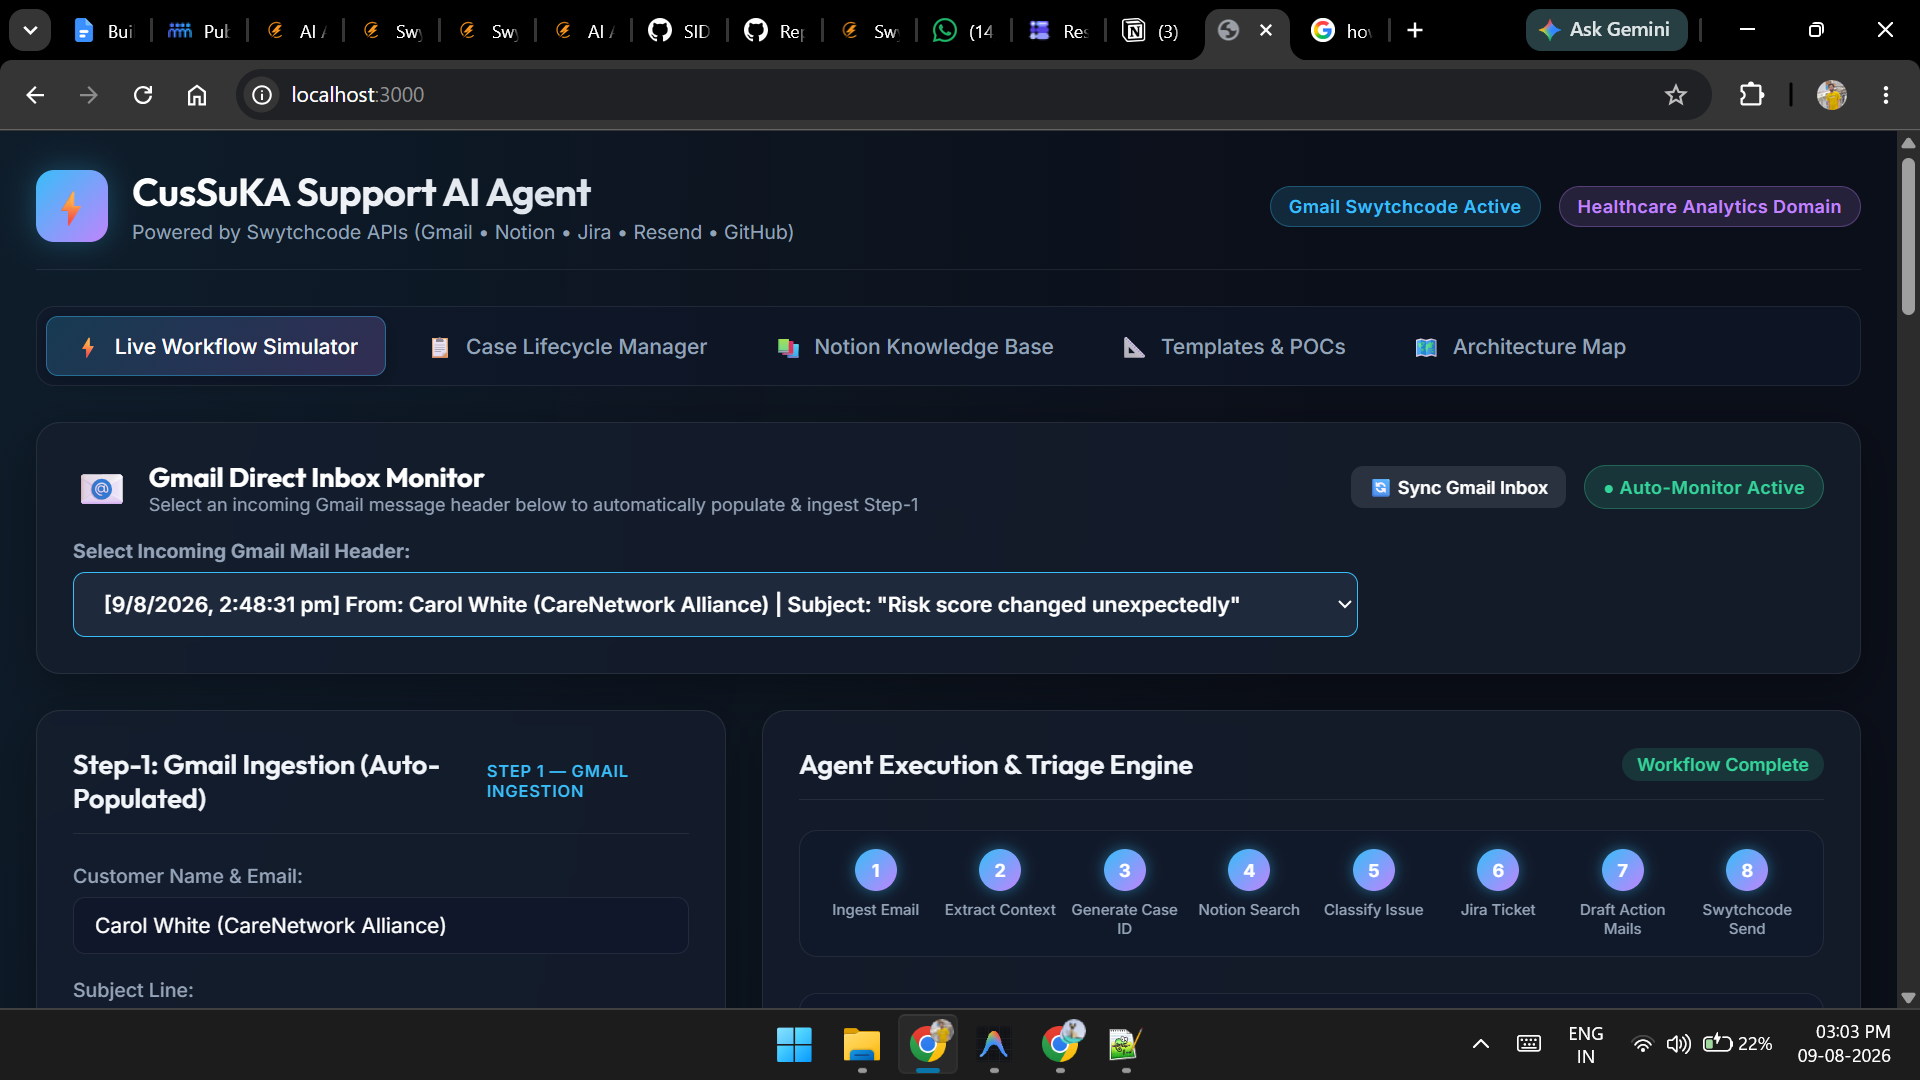Open a new browser tab
Image resolution: width=1920 pixels, height=1080 pixels.
[x=1415, y=30]
